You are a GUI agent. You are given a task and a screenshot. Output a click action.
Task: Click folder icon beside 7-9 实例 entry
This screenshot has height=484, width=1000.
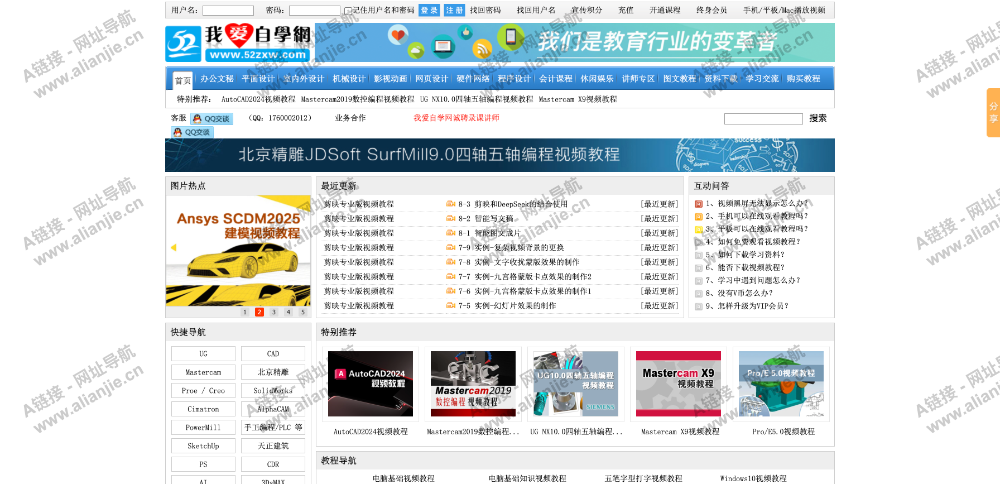tap(450, 247)
